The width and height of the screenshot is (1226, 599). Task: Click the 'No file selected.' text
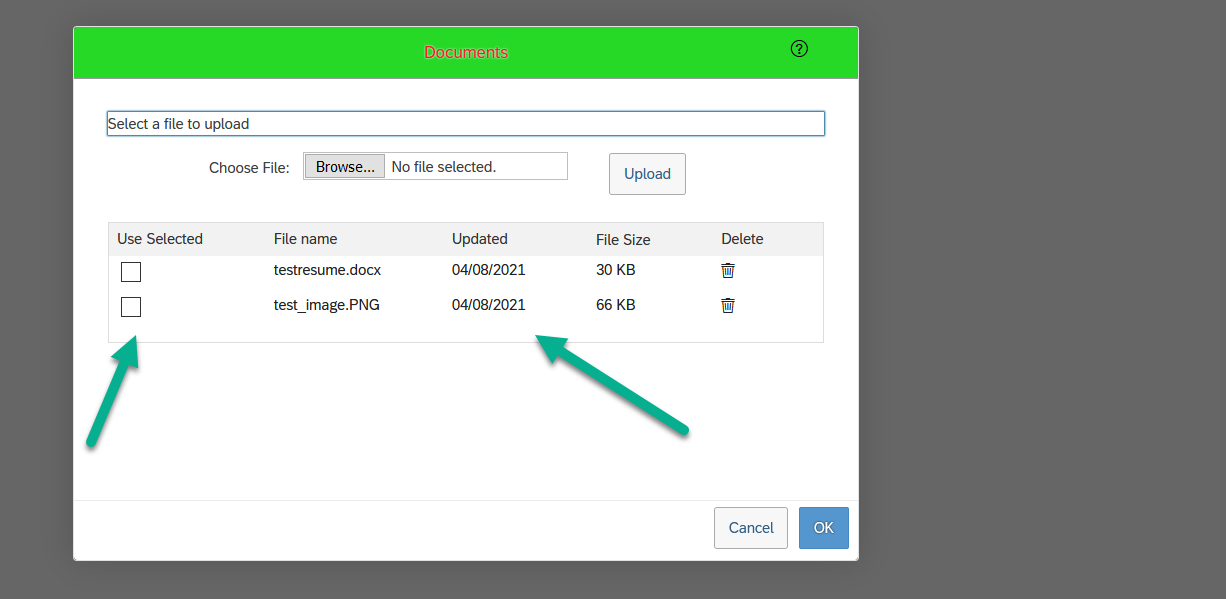pos(444,167)
